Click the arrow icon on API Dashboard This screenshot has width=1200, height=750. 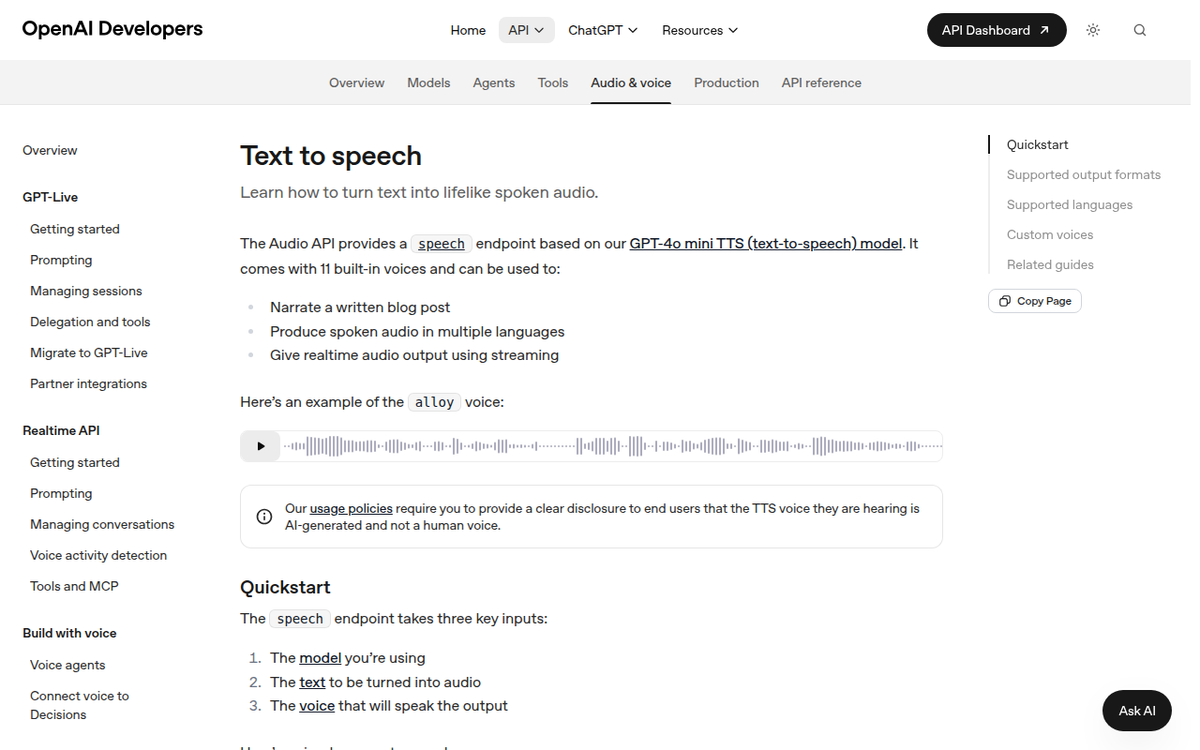pos(1044,30)
